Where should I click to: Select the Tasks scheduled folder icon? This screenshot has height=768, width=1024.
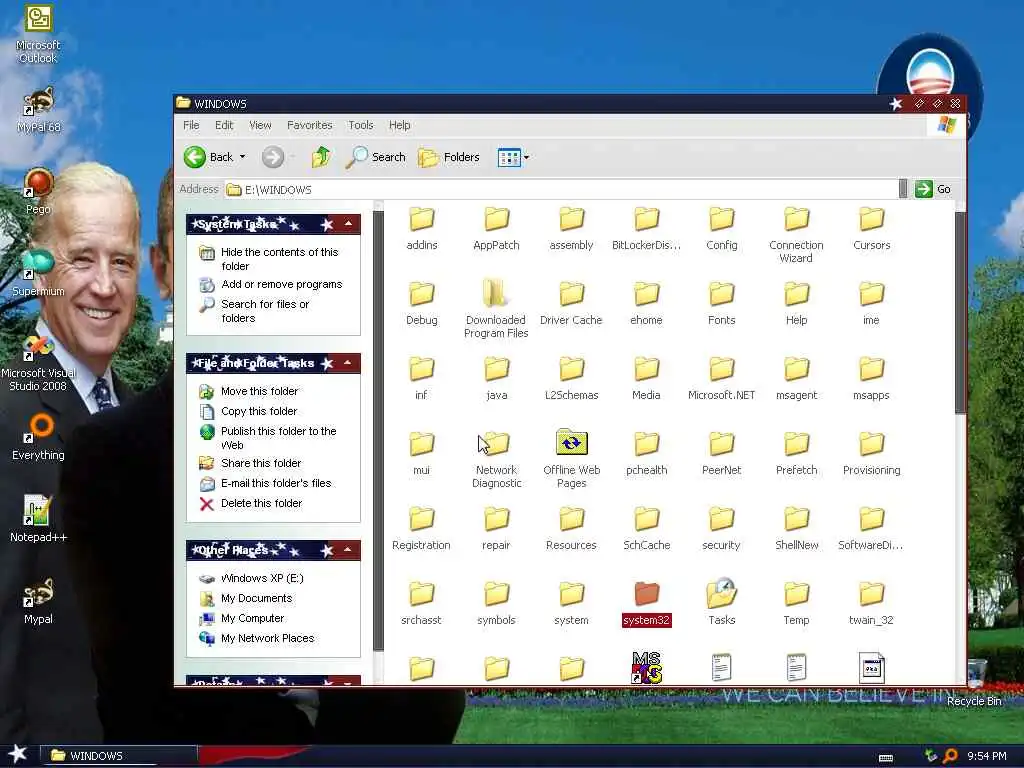[x=722, y=601]
